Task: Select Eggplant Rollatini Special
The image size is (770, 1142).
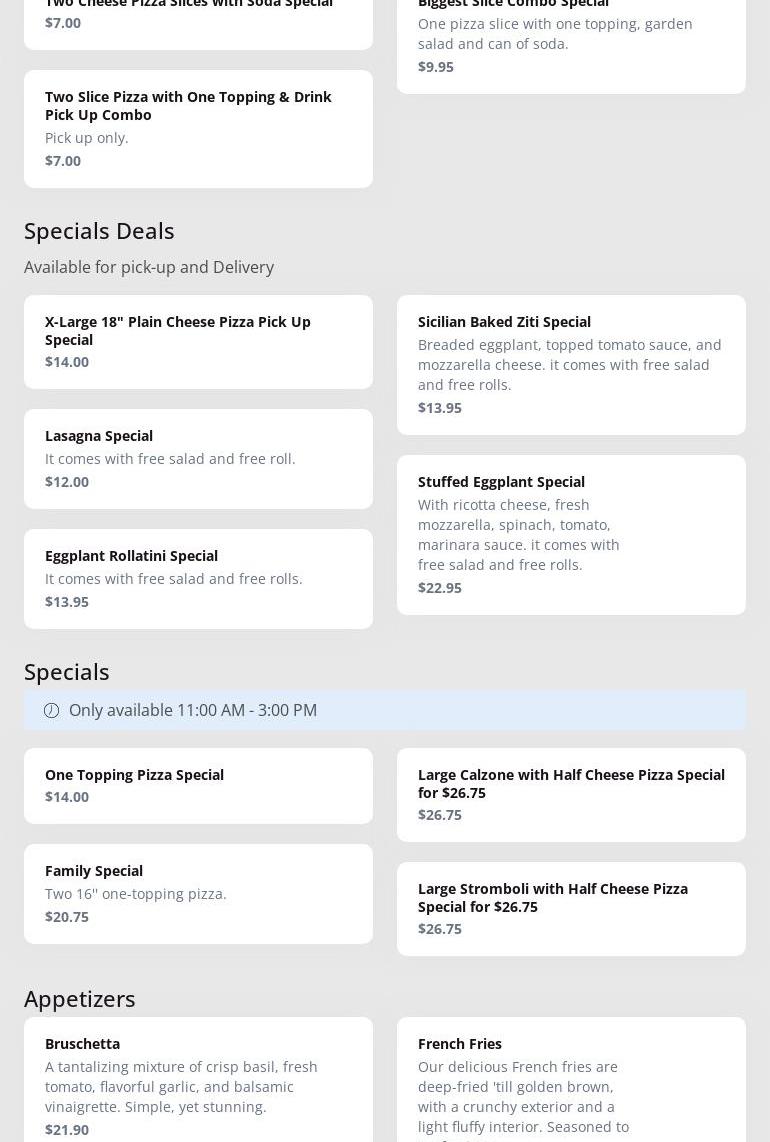Action: (x=198, y=578)
